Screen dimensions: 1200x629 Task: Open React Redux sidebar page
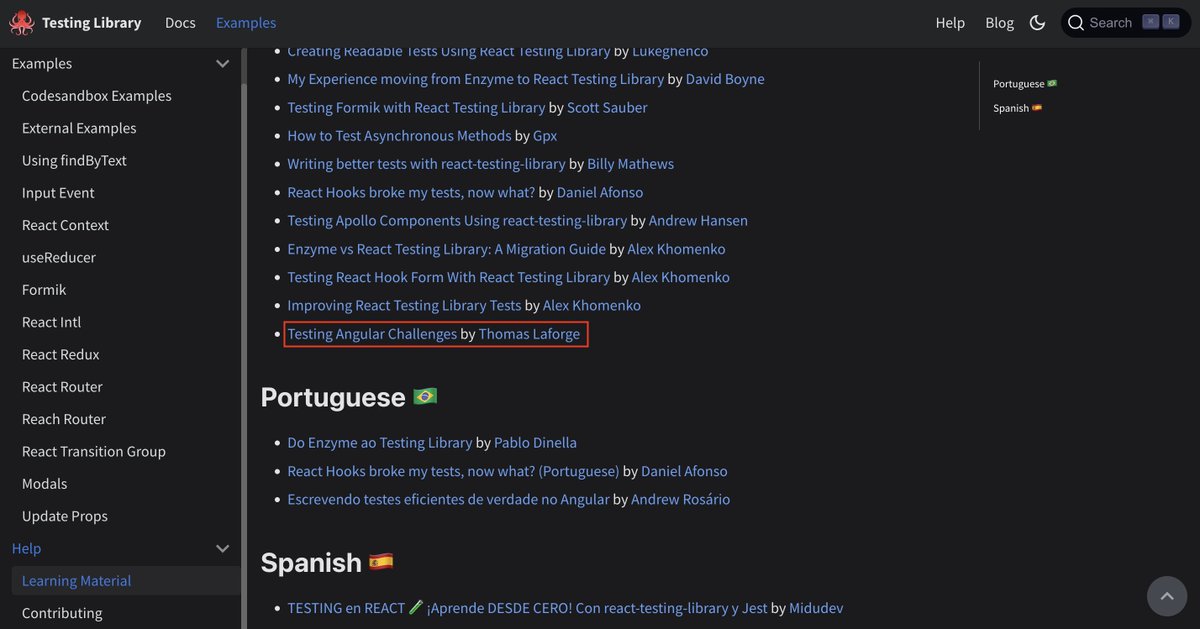pyautogui.click(x=61, y=355)
